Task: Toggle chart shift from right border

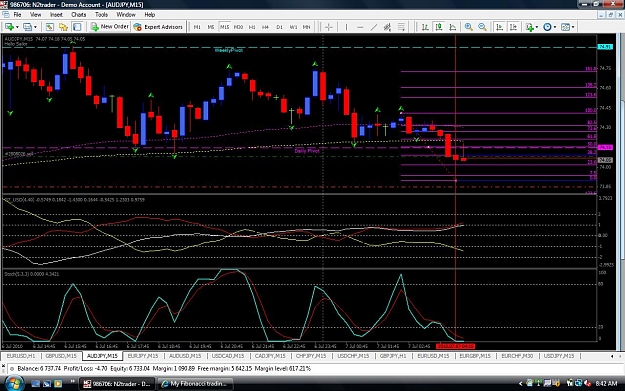Action: (x=513, y=27)
